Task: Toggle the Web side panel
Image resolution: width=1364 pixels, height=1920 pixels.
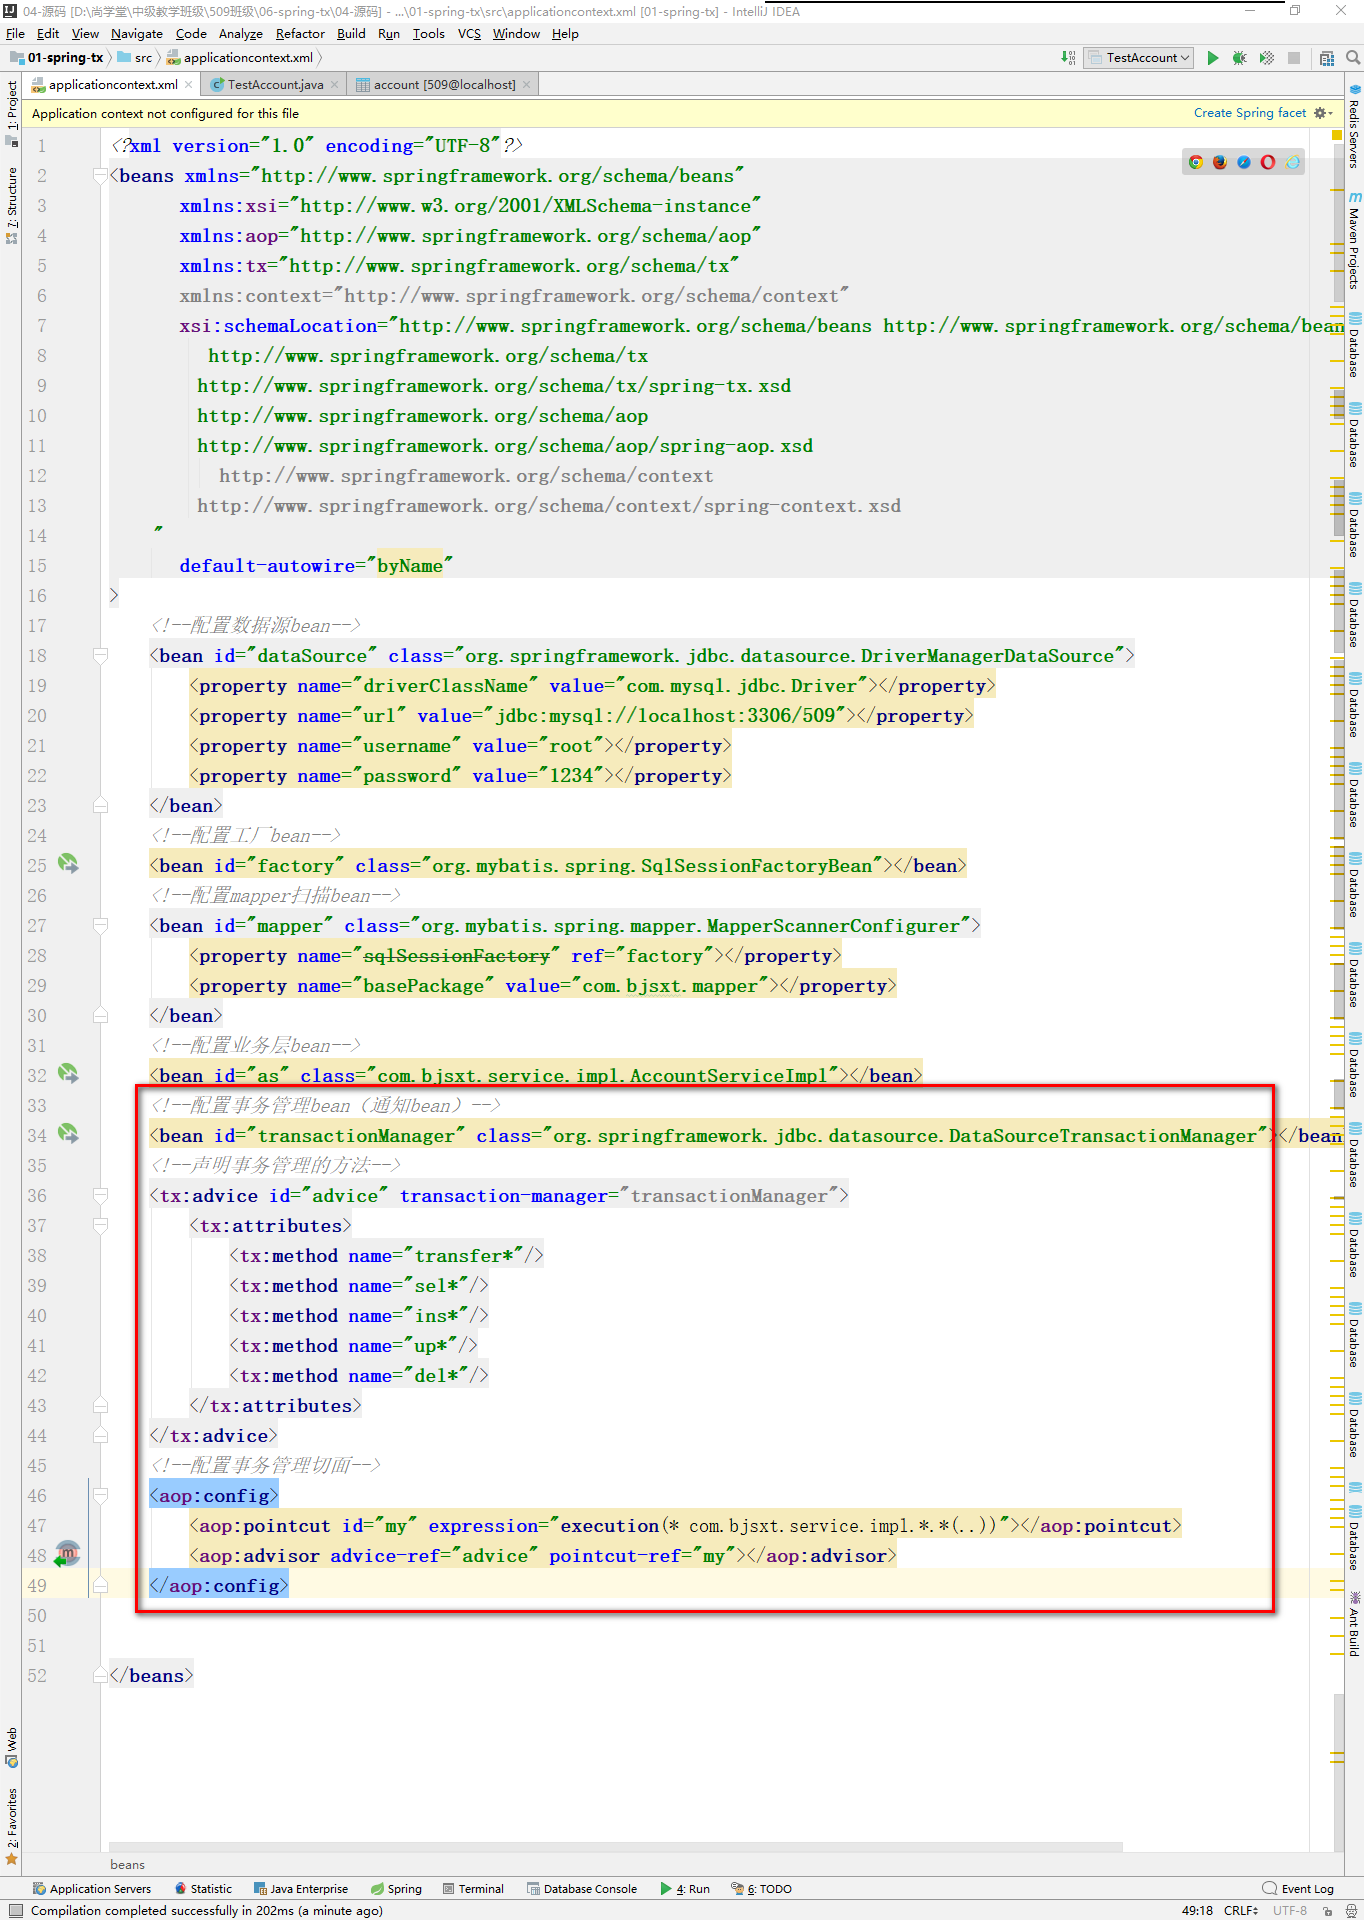Action: [12, 1747]
